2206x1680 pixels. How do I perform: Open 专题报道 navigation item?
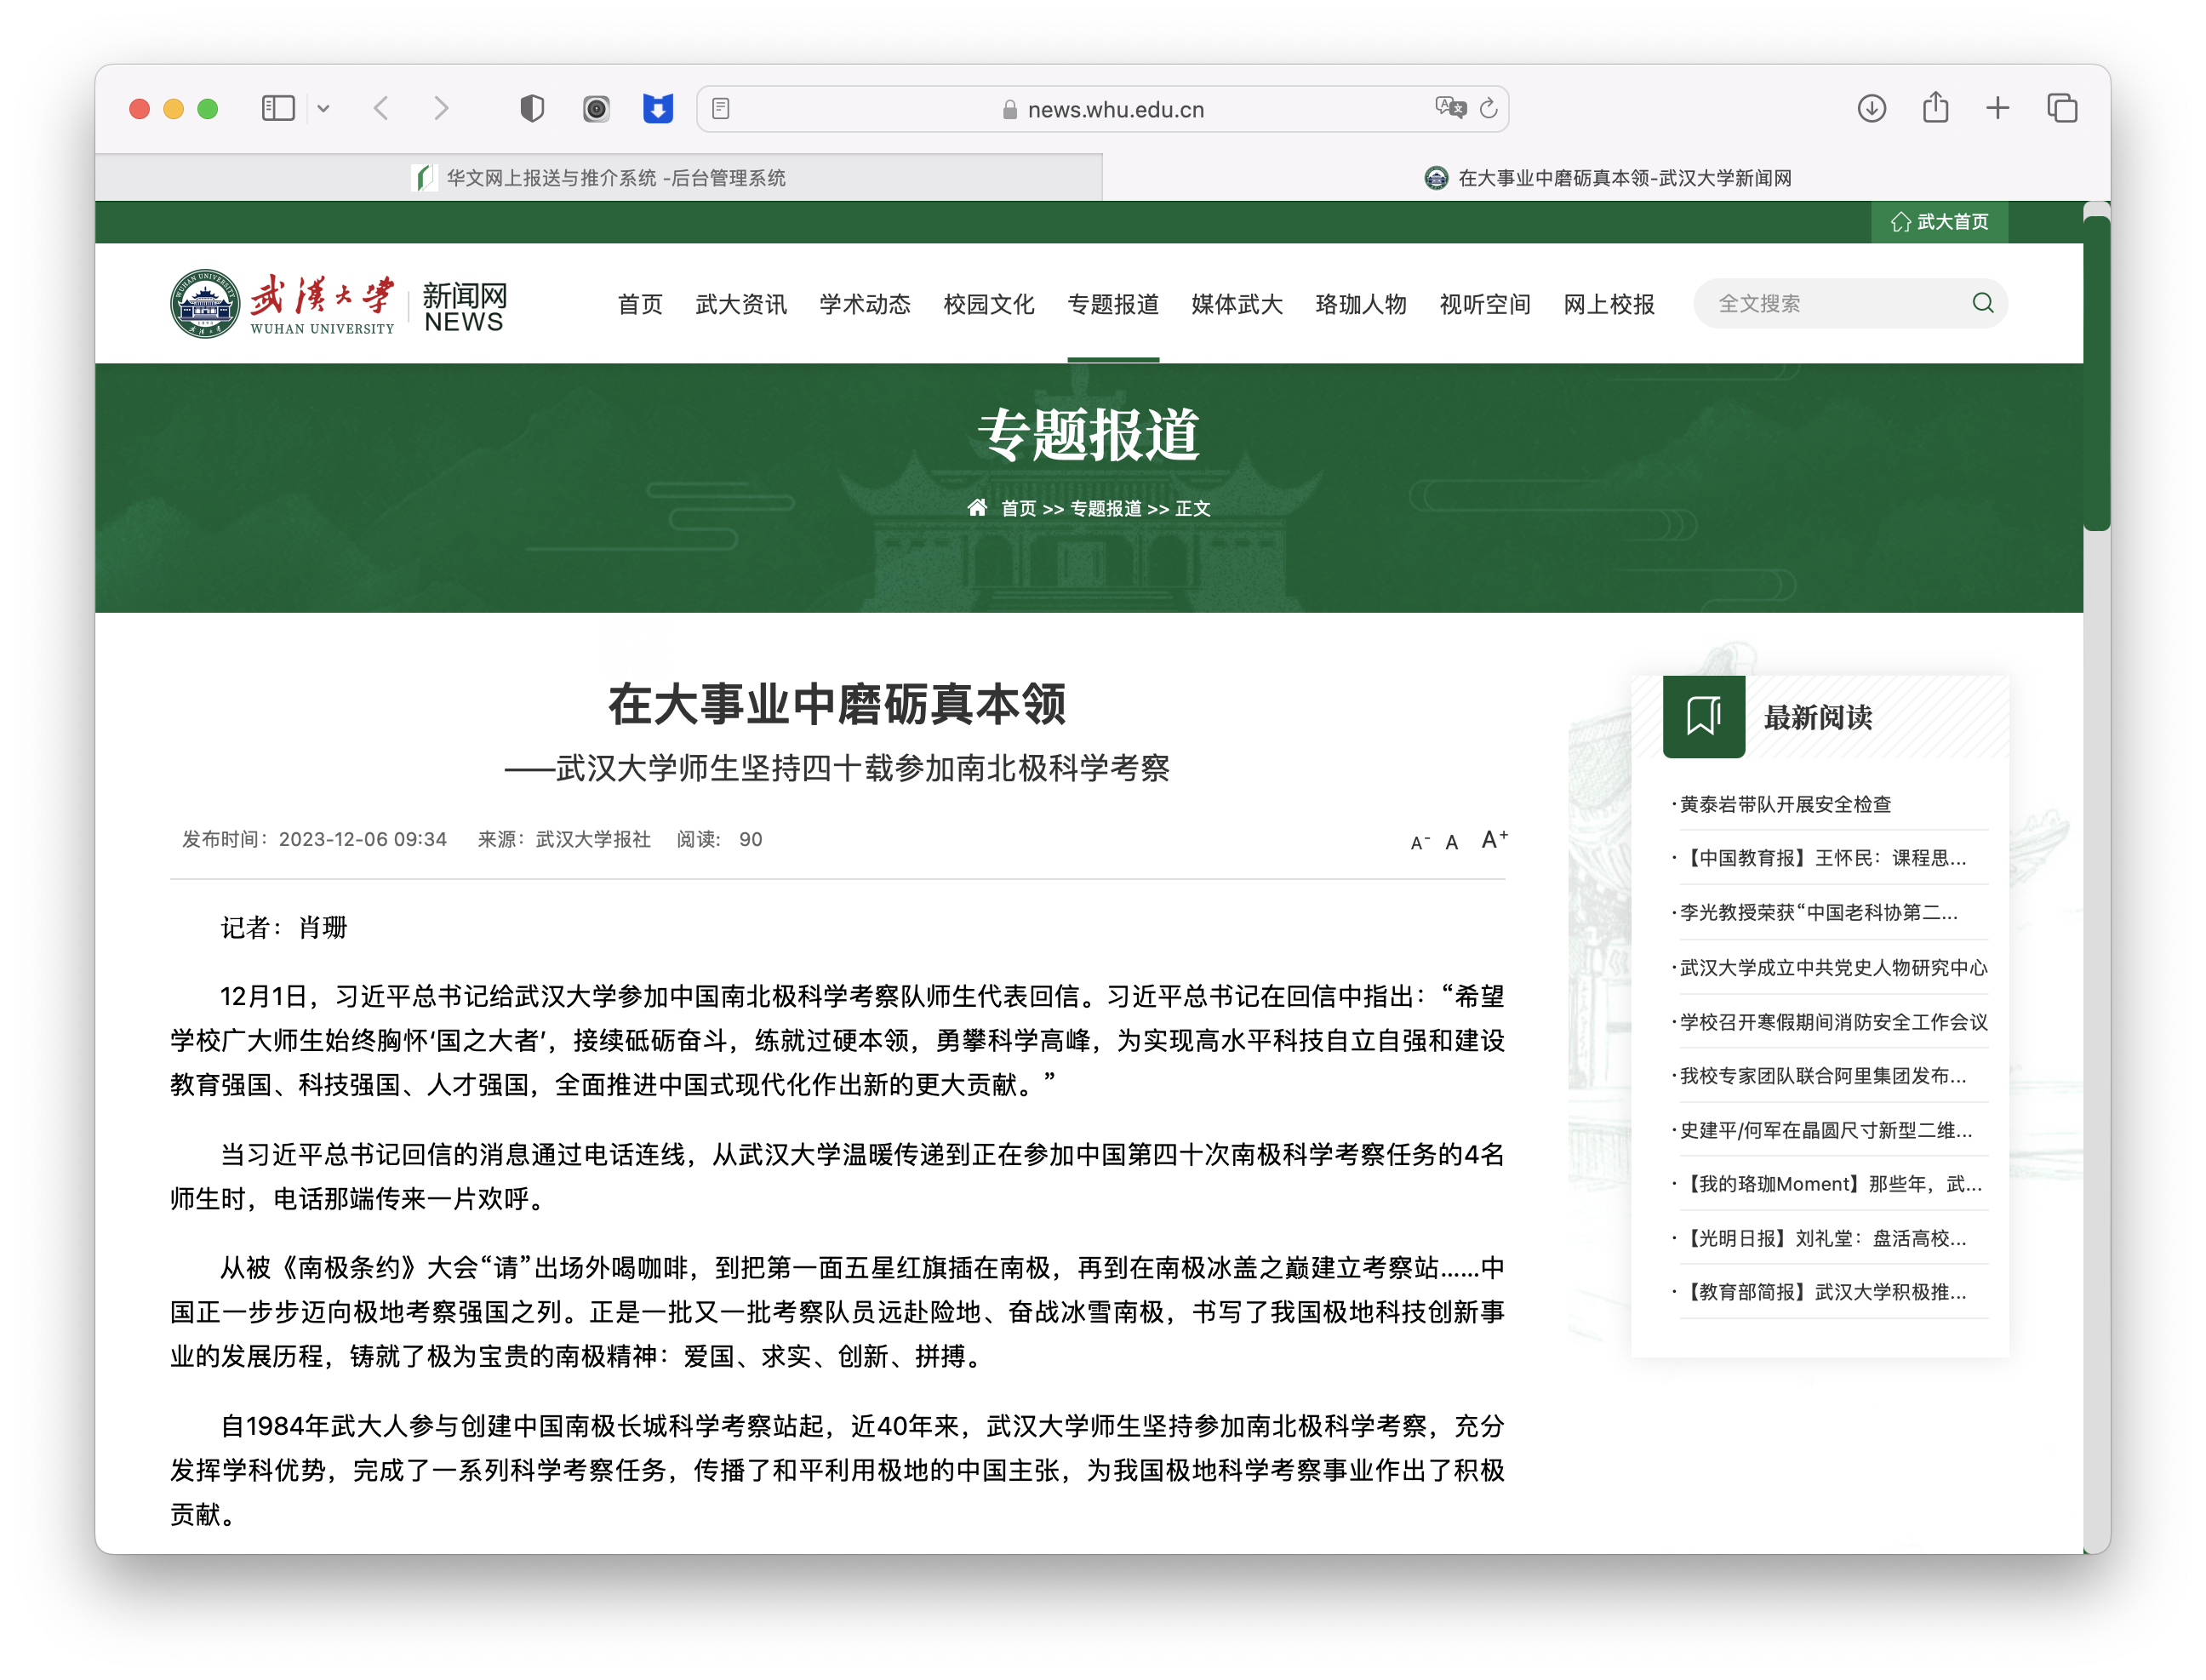[1113, 304]
